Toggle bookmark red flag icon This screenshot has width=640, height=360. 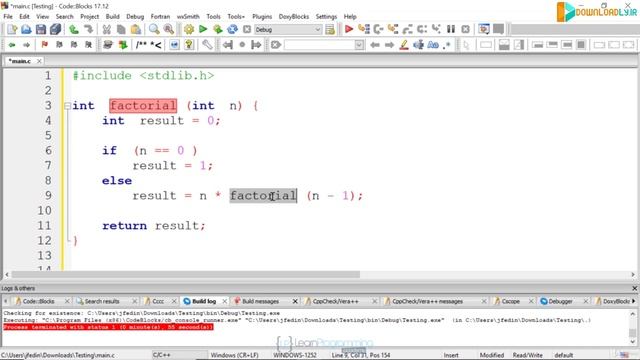pyautogui.click(x=44, y=45)
